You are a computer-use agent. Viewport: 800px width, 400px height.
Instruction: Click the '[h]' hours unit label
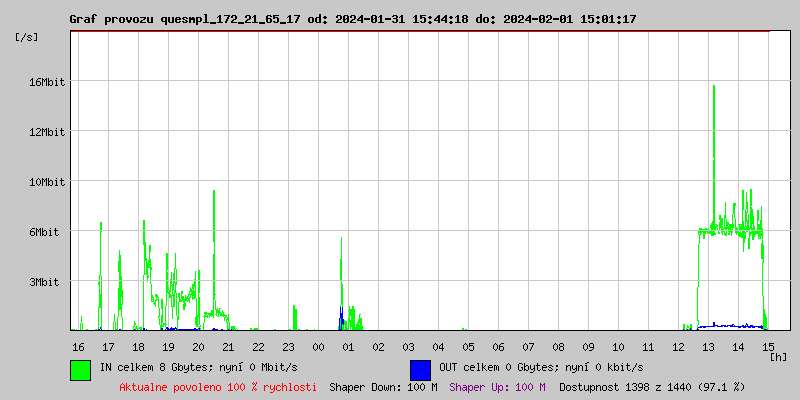tap(778, 357)
